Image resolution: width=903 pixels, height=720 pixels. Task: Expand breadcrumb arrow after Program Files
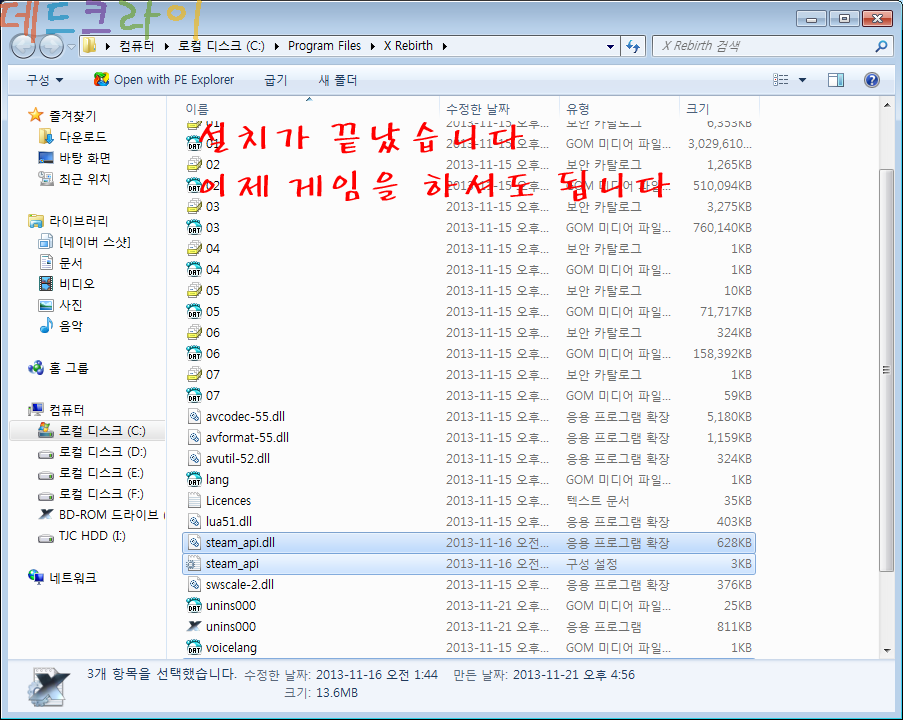(373, 46)
